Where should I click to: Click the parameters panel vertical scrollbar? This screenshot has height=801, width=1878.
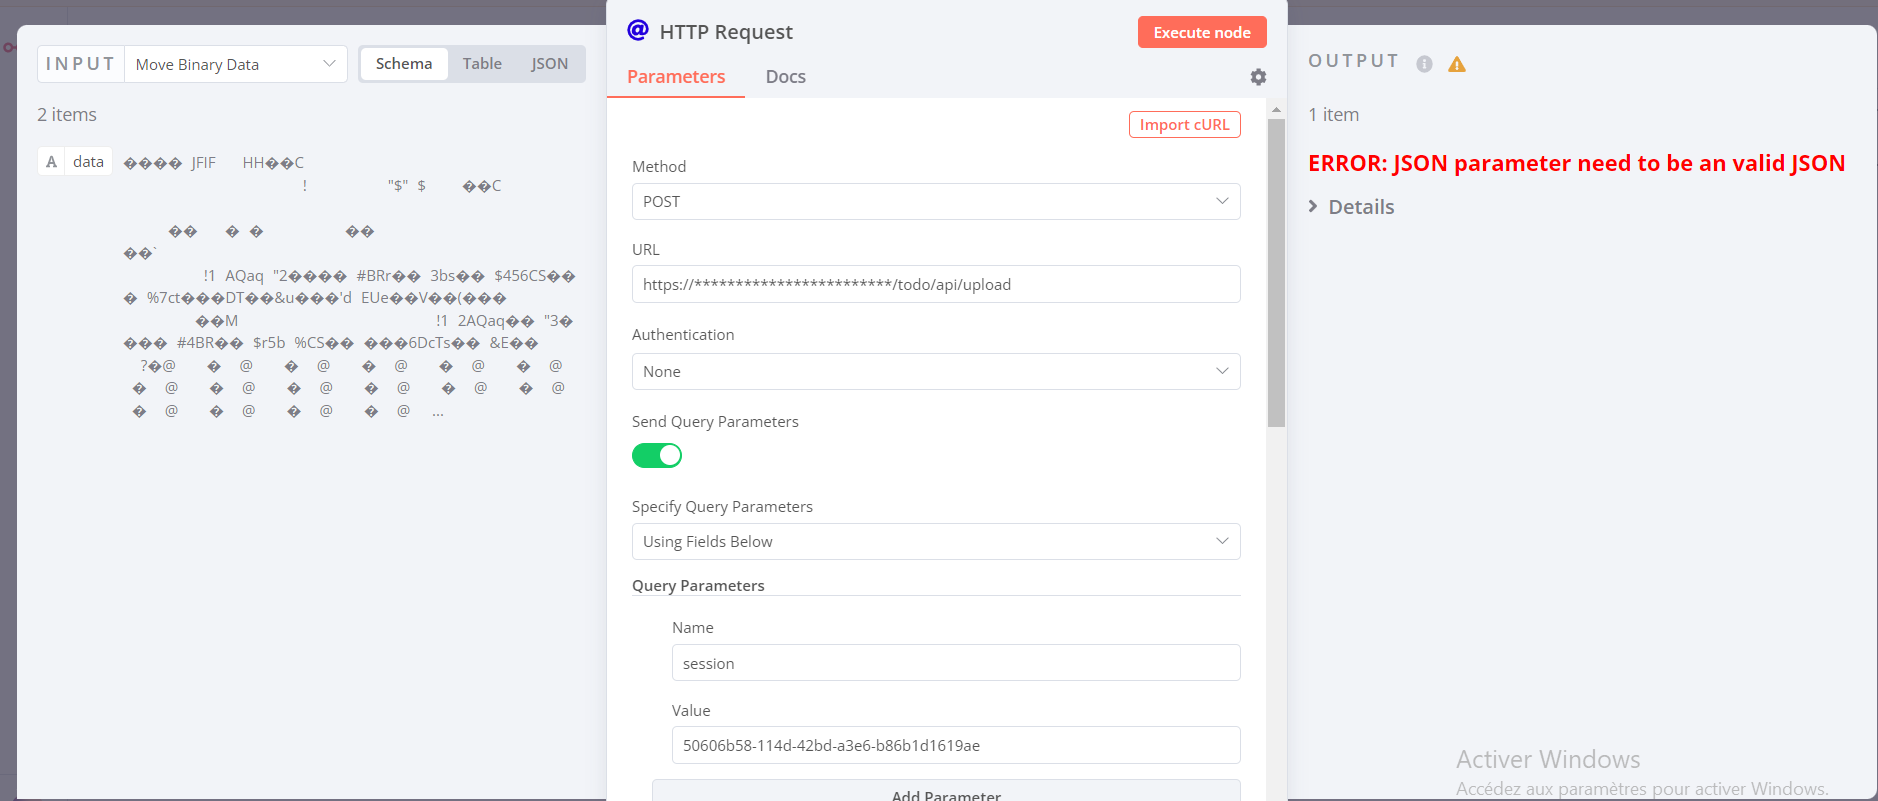coord(1276,272)
